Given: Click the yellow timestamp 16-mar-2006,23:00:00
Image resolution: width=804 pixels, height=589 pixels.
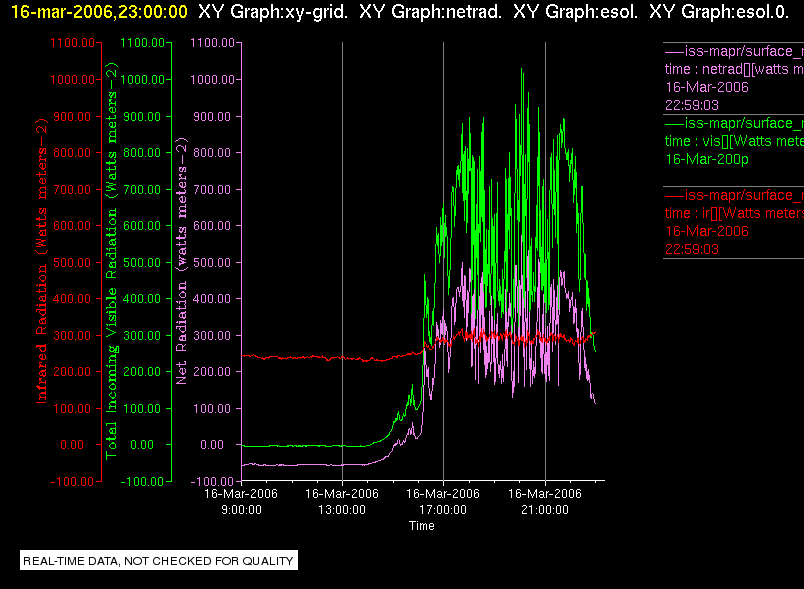Looking at the screenshot, I should point(99,12).
